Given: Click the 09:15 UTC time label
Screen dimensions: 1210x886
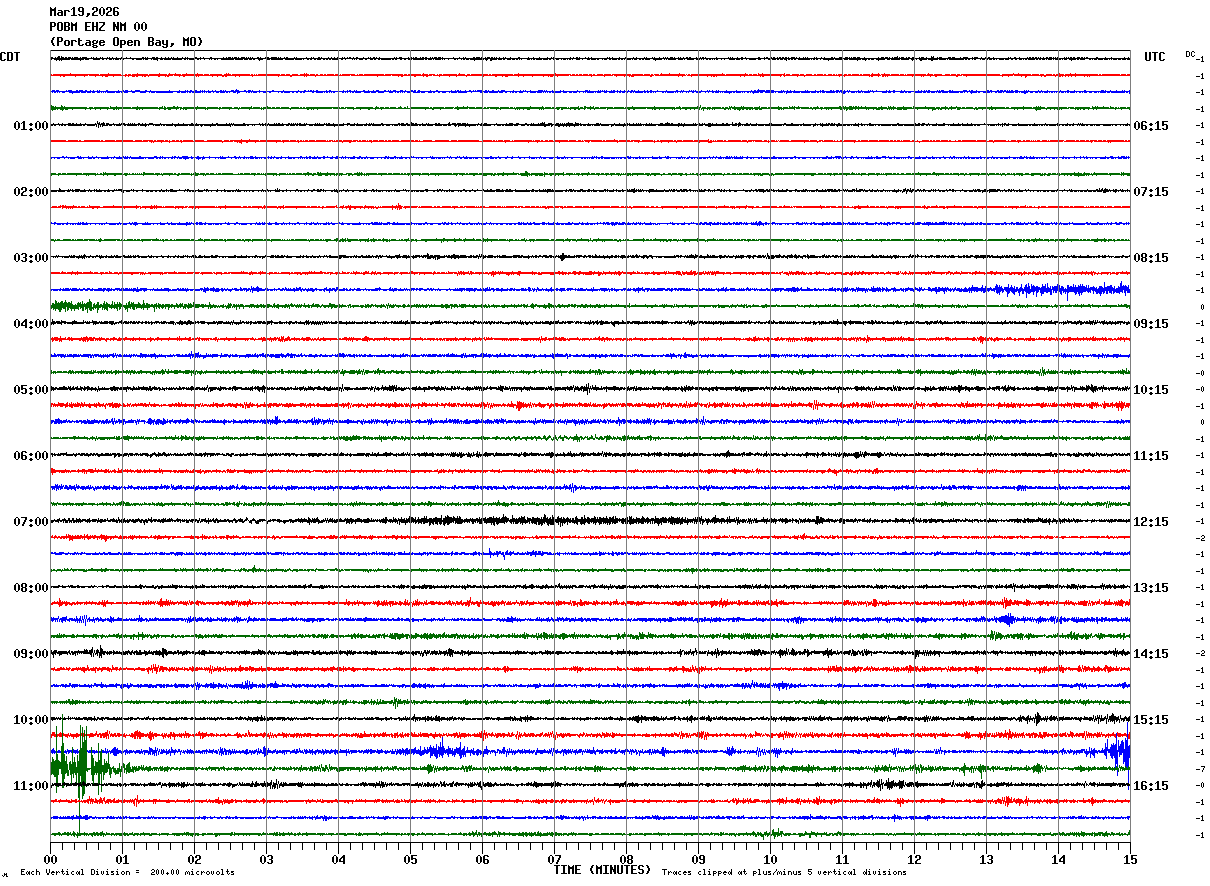Looking at the screenshot, I should point(1151,324).
